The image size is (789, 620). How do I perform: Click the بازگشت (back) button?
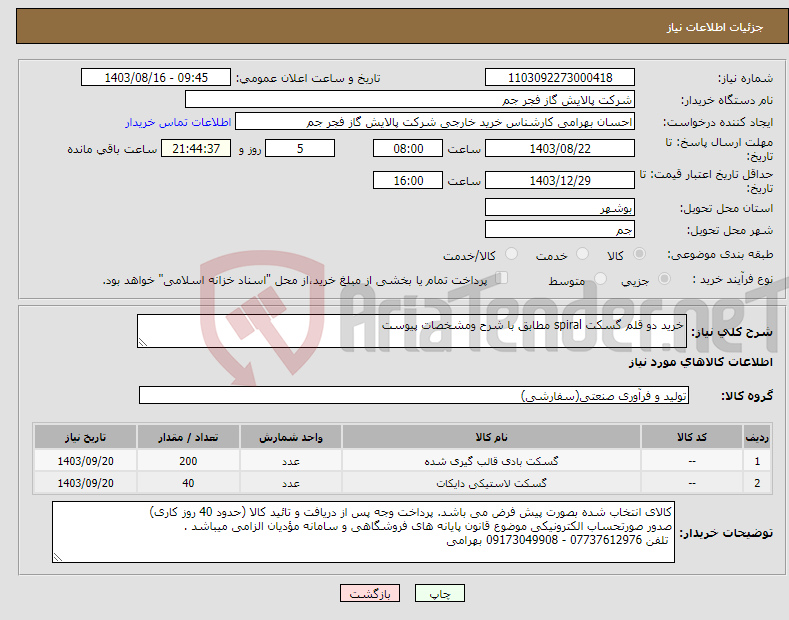(370, 593)
